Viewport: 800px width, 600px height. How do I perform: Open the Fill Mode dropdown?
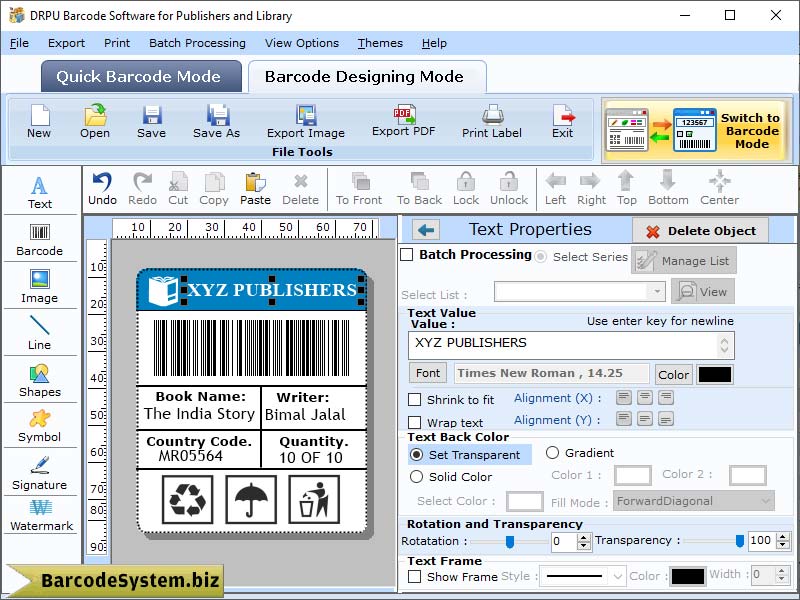tap(766, 501)
